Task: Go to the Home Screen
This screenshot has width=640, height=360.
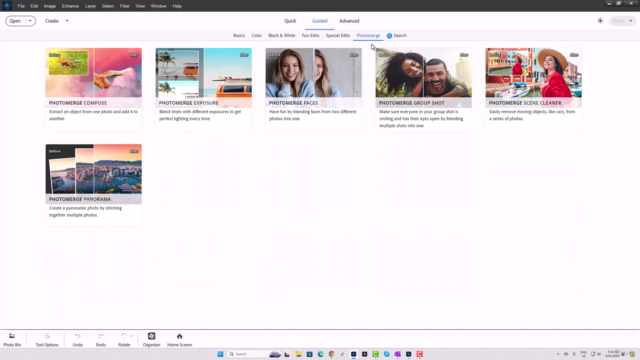Action: [179, 340]
